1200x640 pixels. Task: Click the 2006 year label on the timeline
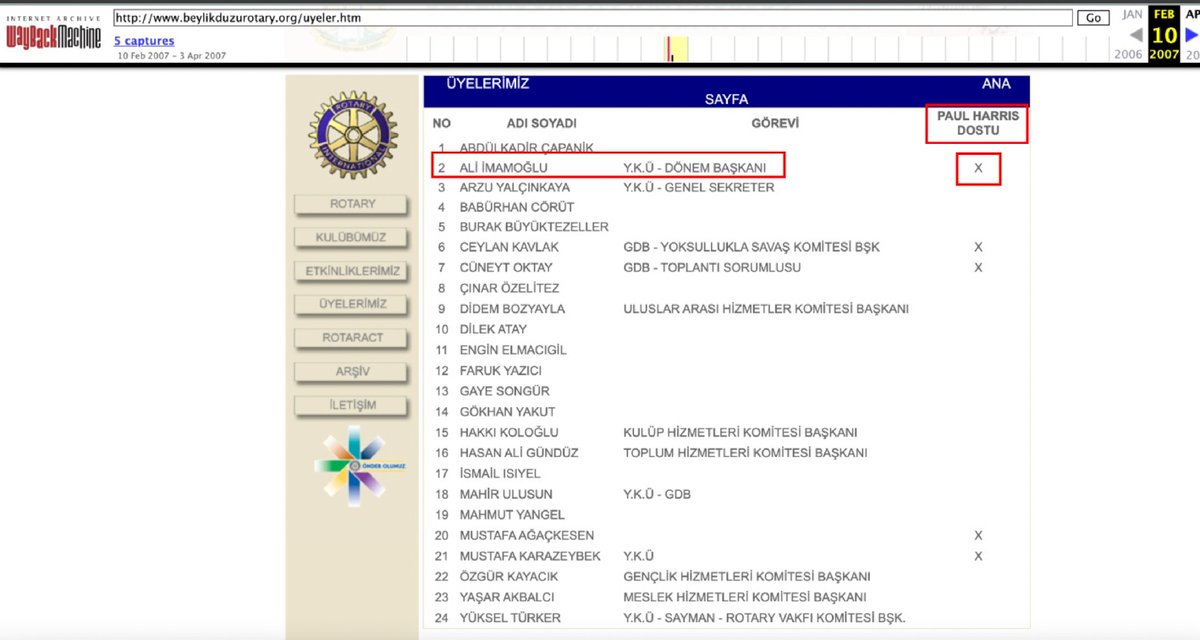1129,55
